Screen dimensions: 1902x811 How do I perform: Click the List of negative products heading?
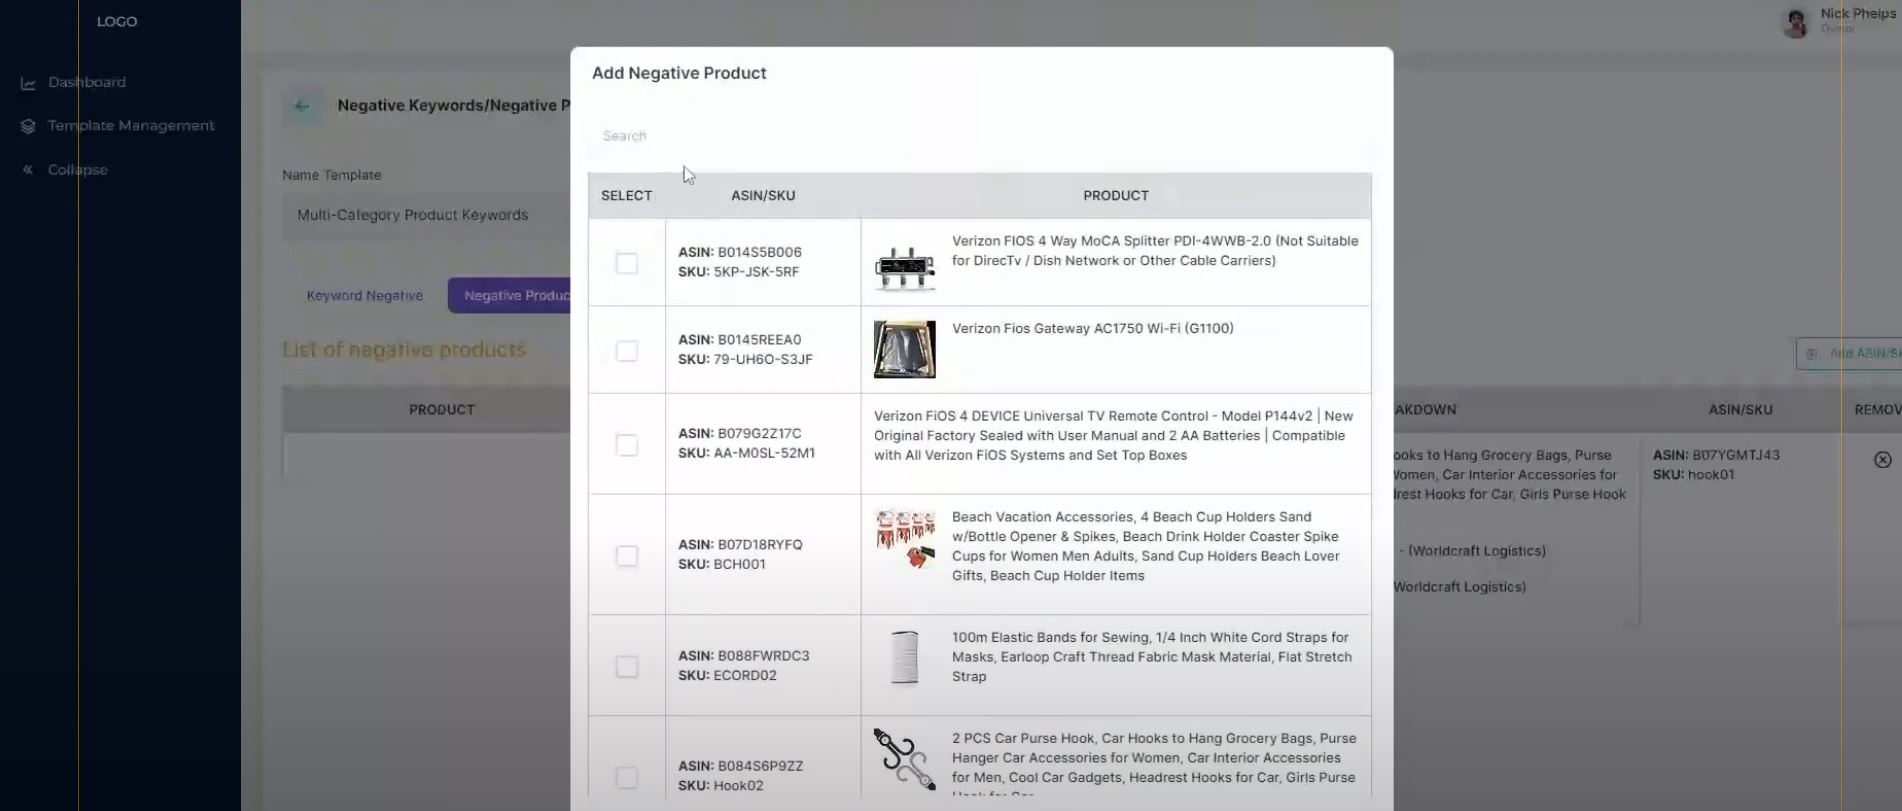(x=404, y=349)
